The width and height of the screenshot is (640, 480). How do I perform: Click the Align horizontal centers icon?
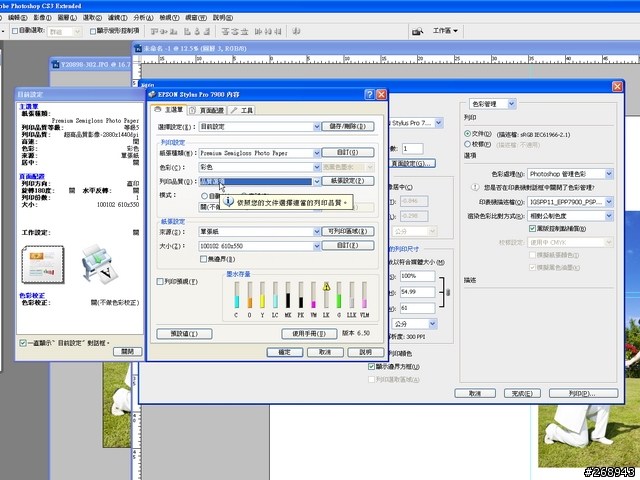[x=197, y=31]
